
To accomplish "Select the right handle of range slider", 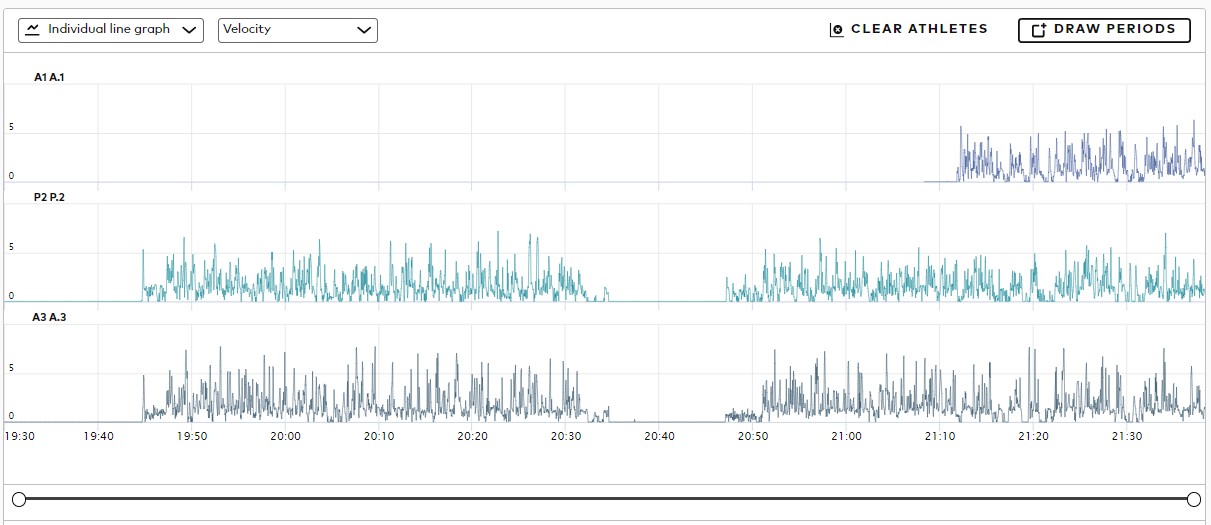I will (1193, 499).
